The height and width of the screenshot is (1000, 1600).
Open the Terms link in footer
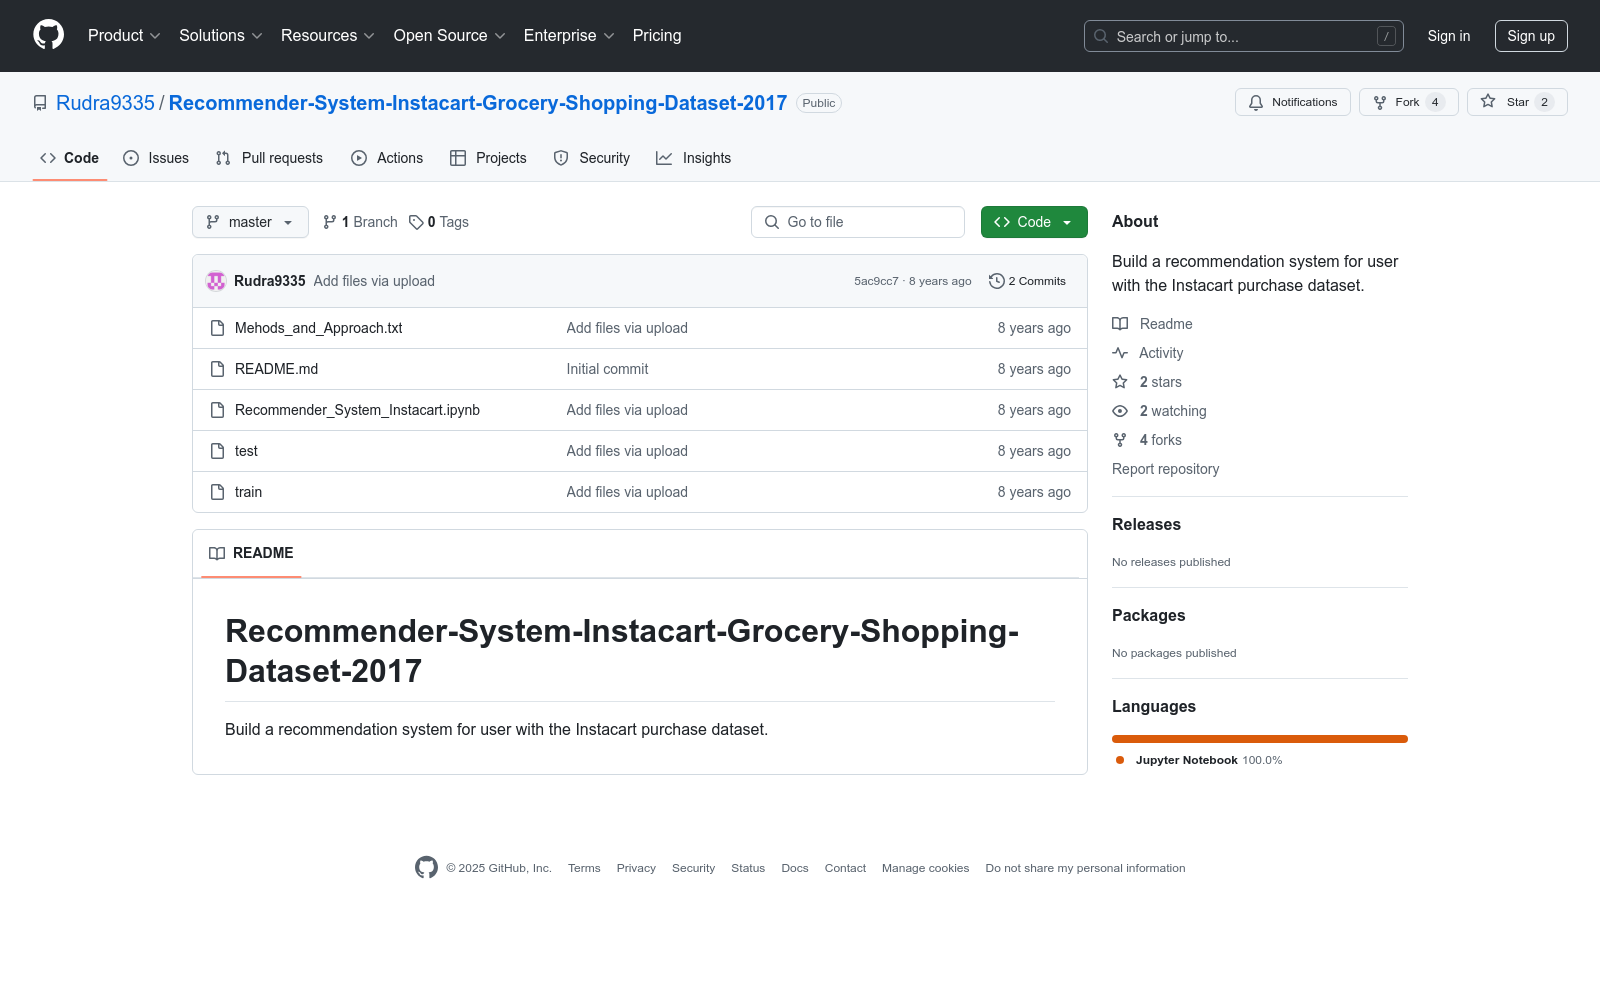click(584, 868)
